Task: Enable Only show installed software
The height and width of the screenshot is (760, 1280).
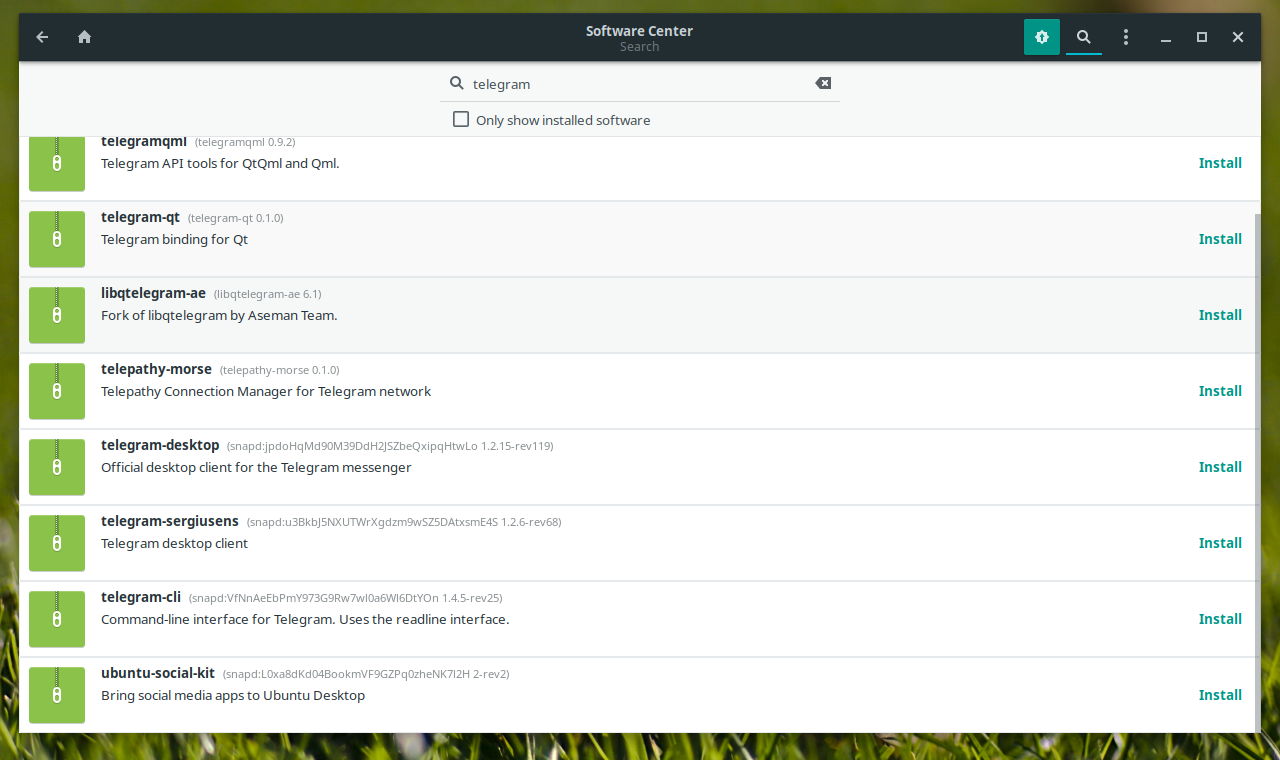Action: pos(461,119)
